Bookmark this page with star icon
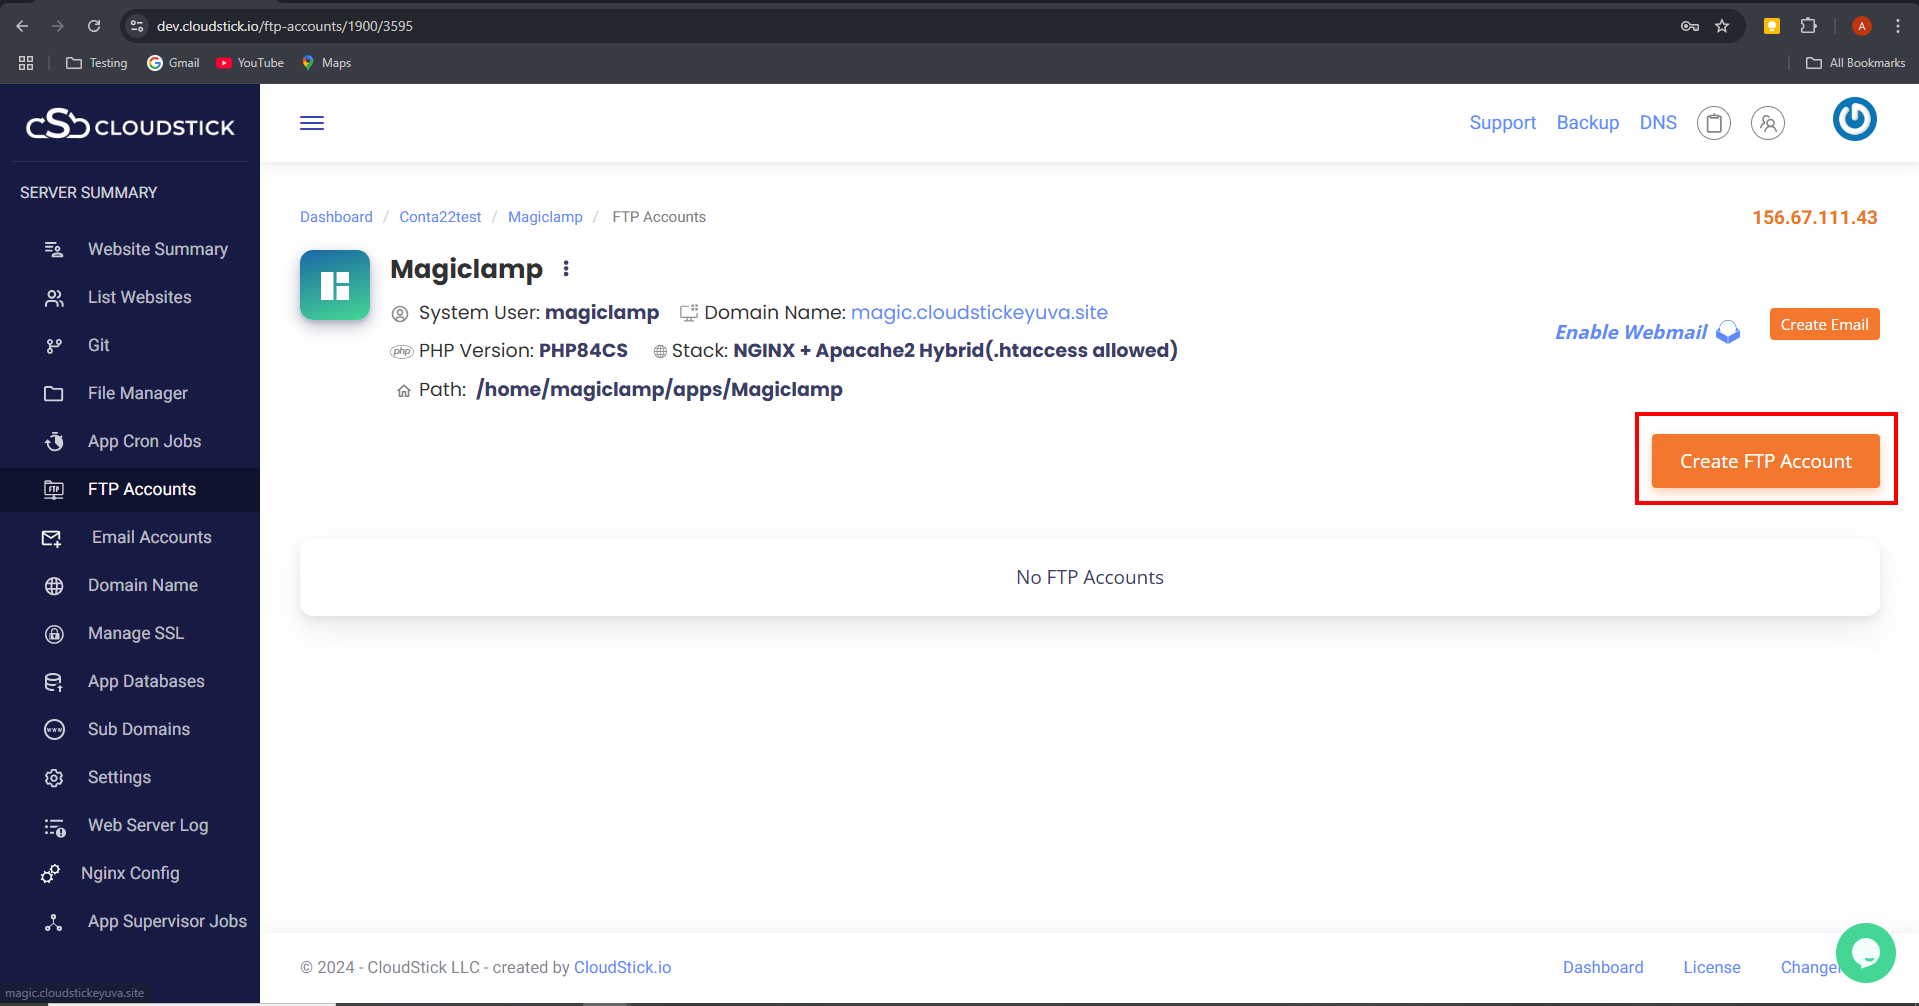 click(1722, 26)
